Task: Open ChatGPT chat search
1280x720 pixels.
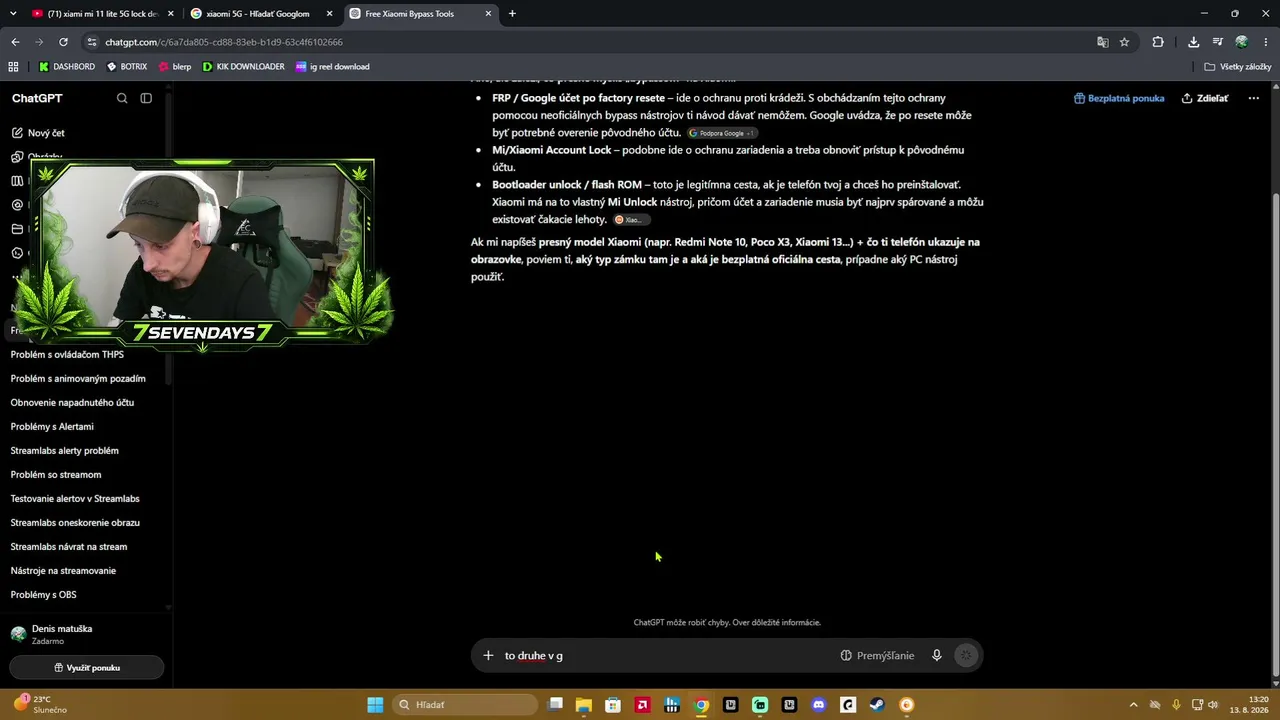Action: pos(122,98)
